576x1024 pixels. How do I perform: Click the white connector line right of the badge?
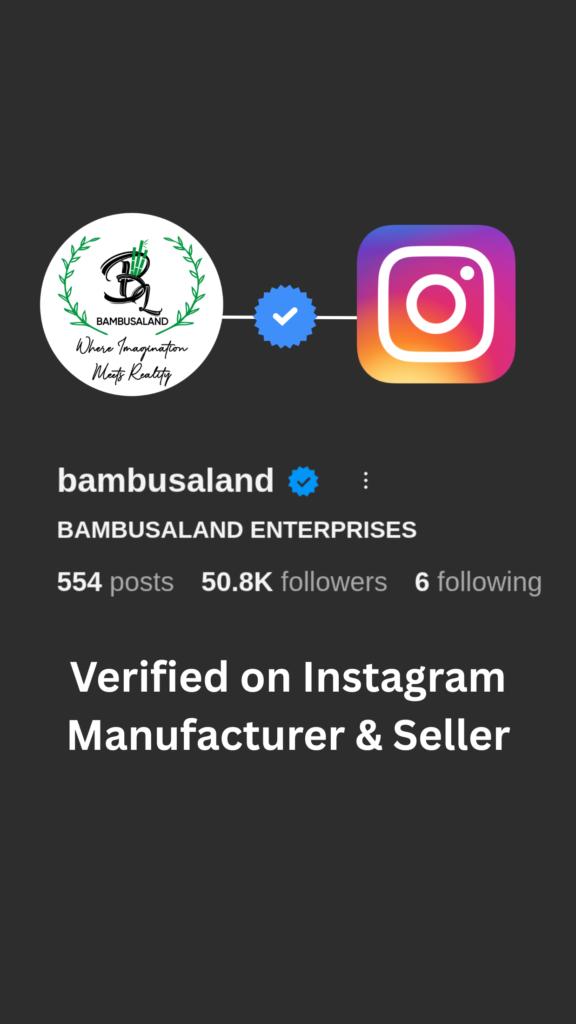[x=336, y=317]
